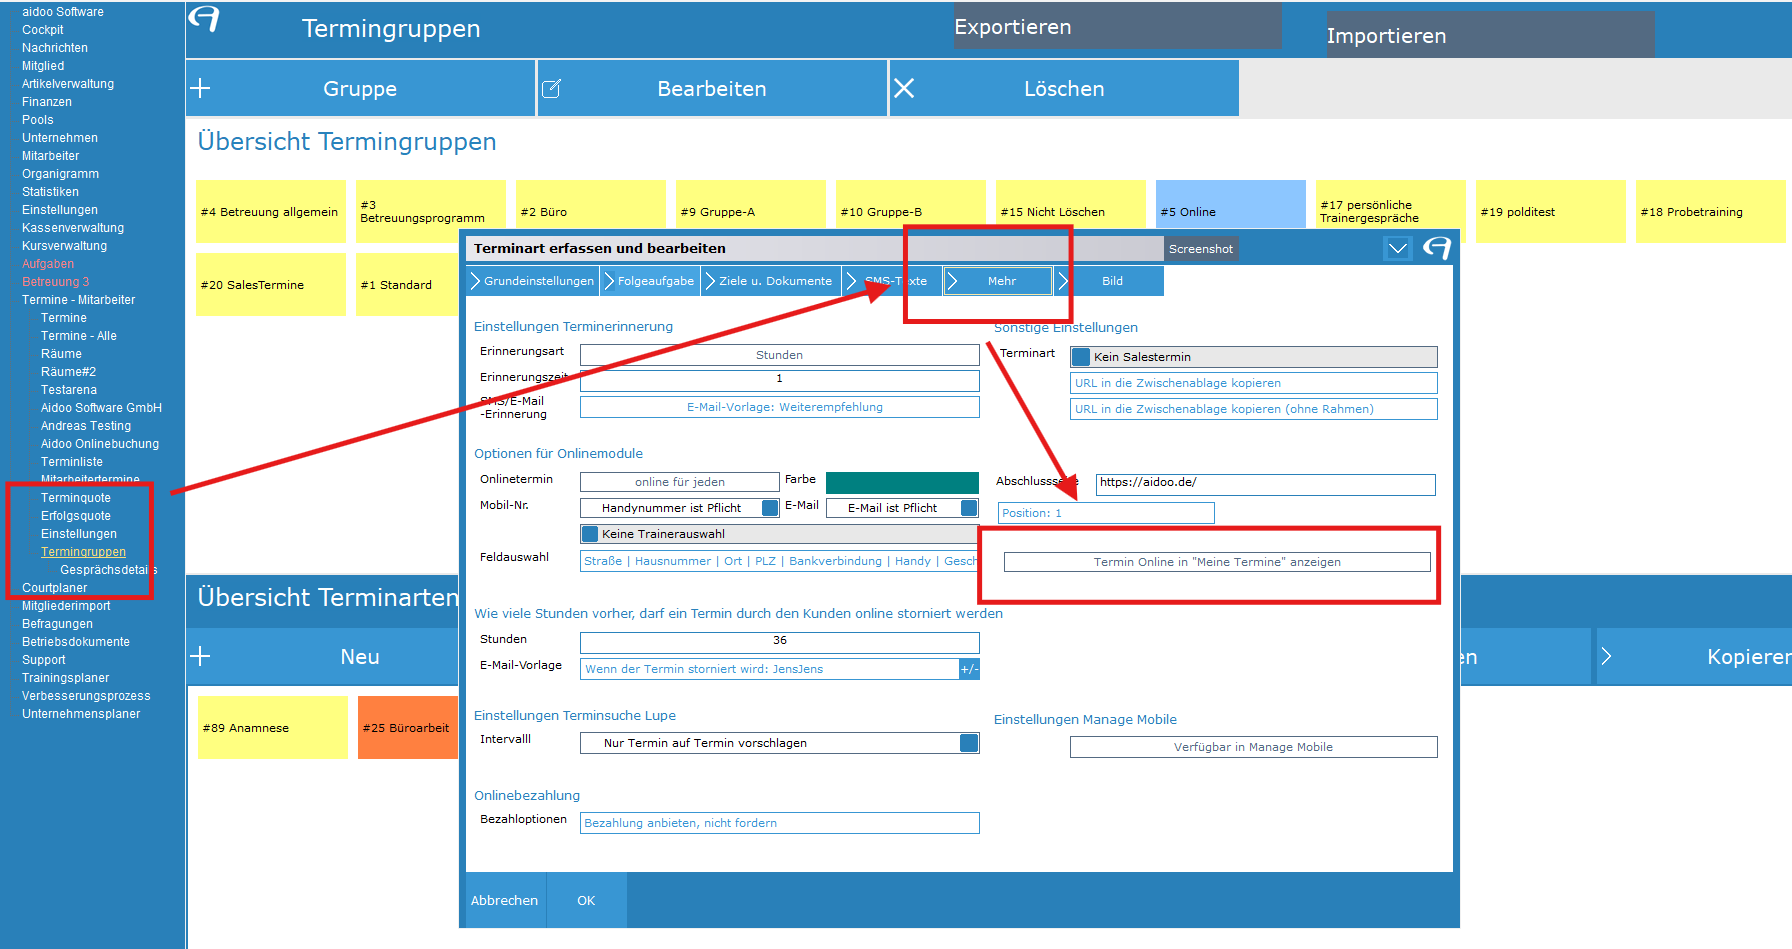The width and height of the screenshot is (1792, 949).
Task: Click the X icon beside Löschen
Action: (x=904, y=88)
